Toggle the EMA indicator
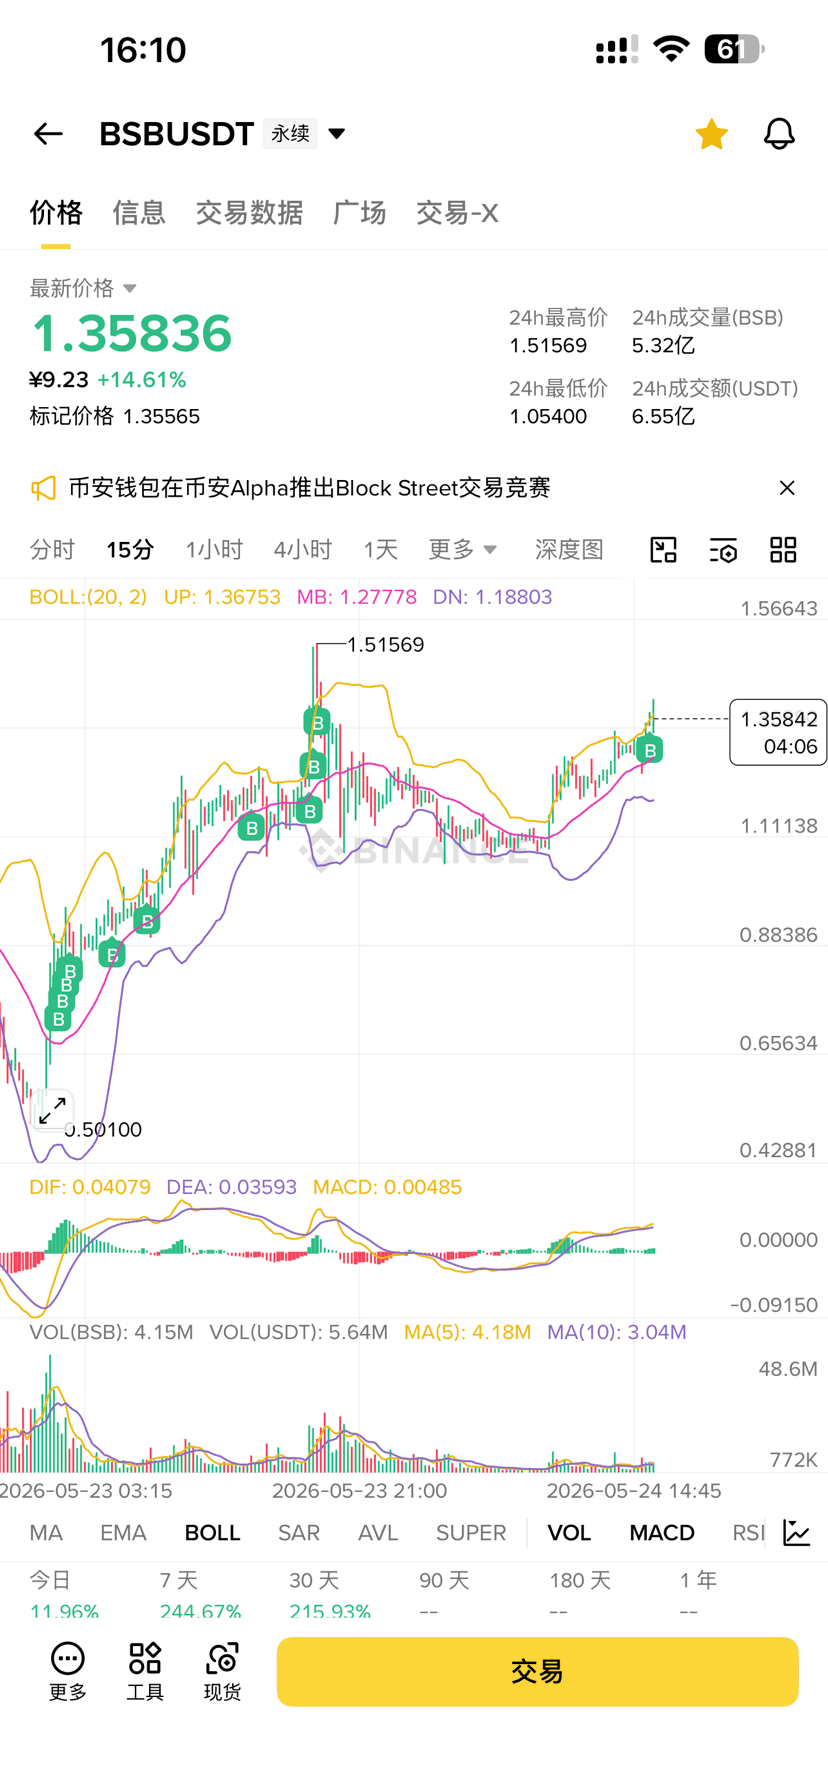The image size is (828, 1792). pos(123,1533)
